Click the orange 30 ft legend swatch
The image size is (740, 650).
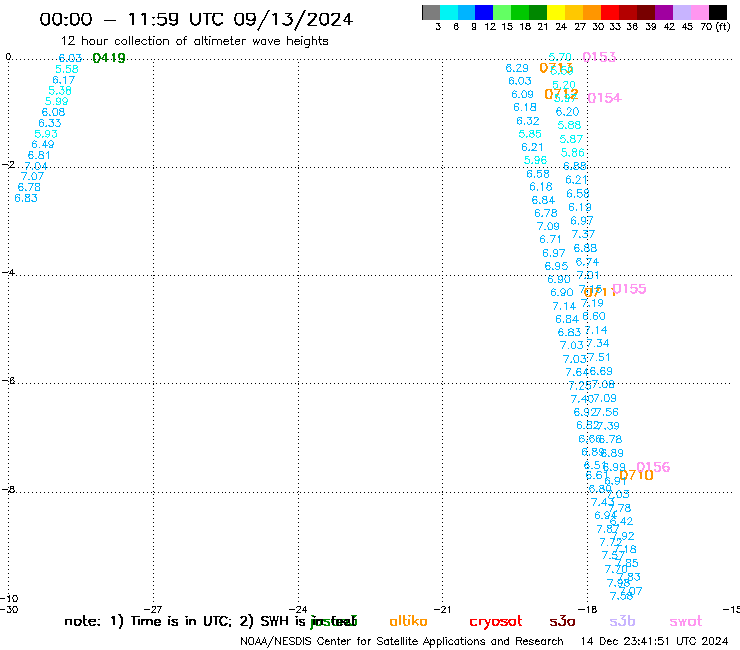tap(592, 12)
